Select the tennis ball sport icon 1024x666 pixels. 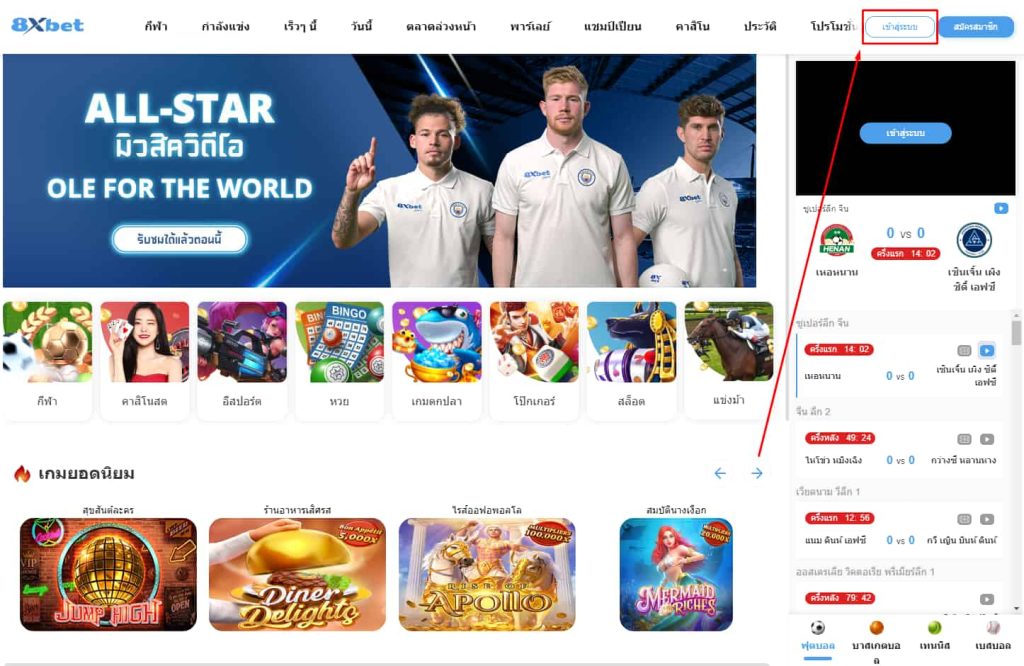tap(935, 627)
